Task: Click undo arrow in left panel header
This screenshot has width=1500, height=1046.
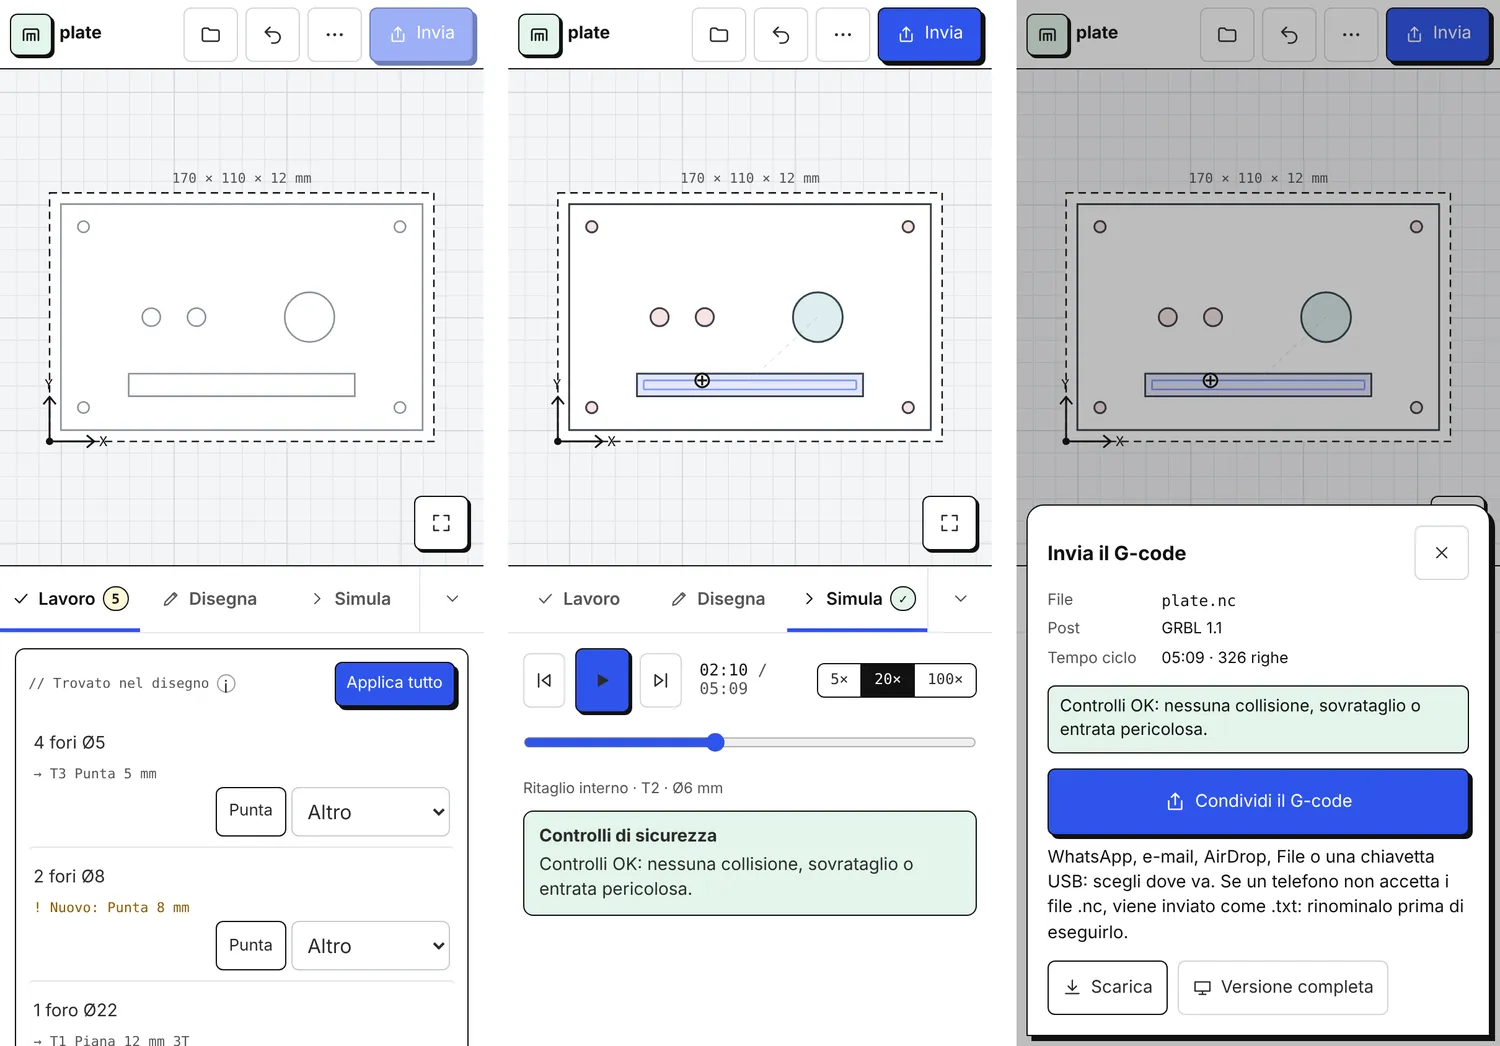Action: click(273, 35)
